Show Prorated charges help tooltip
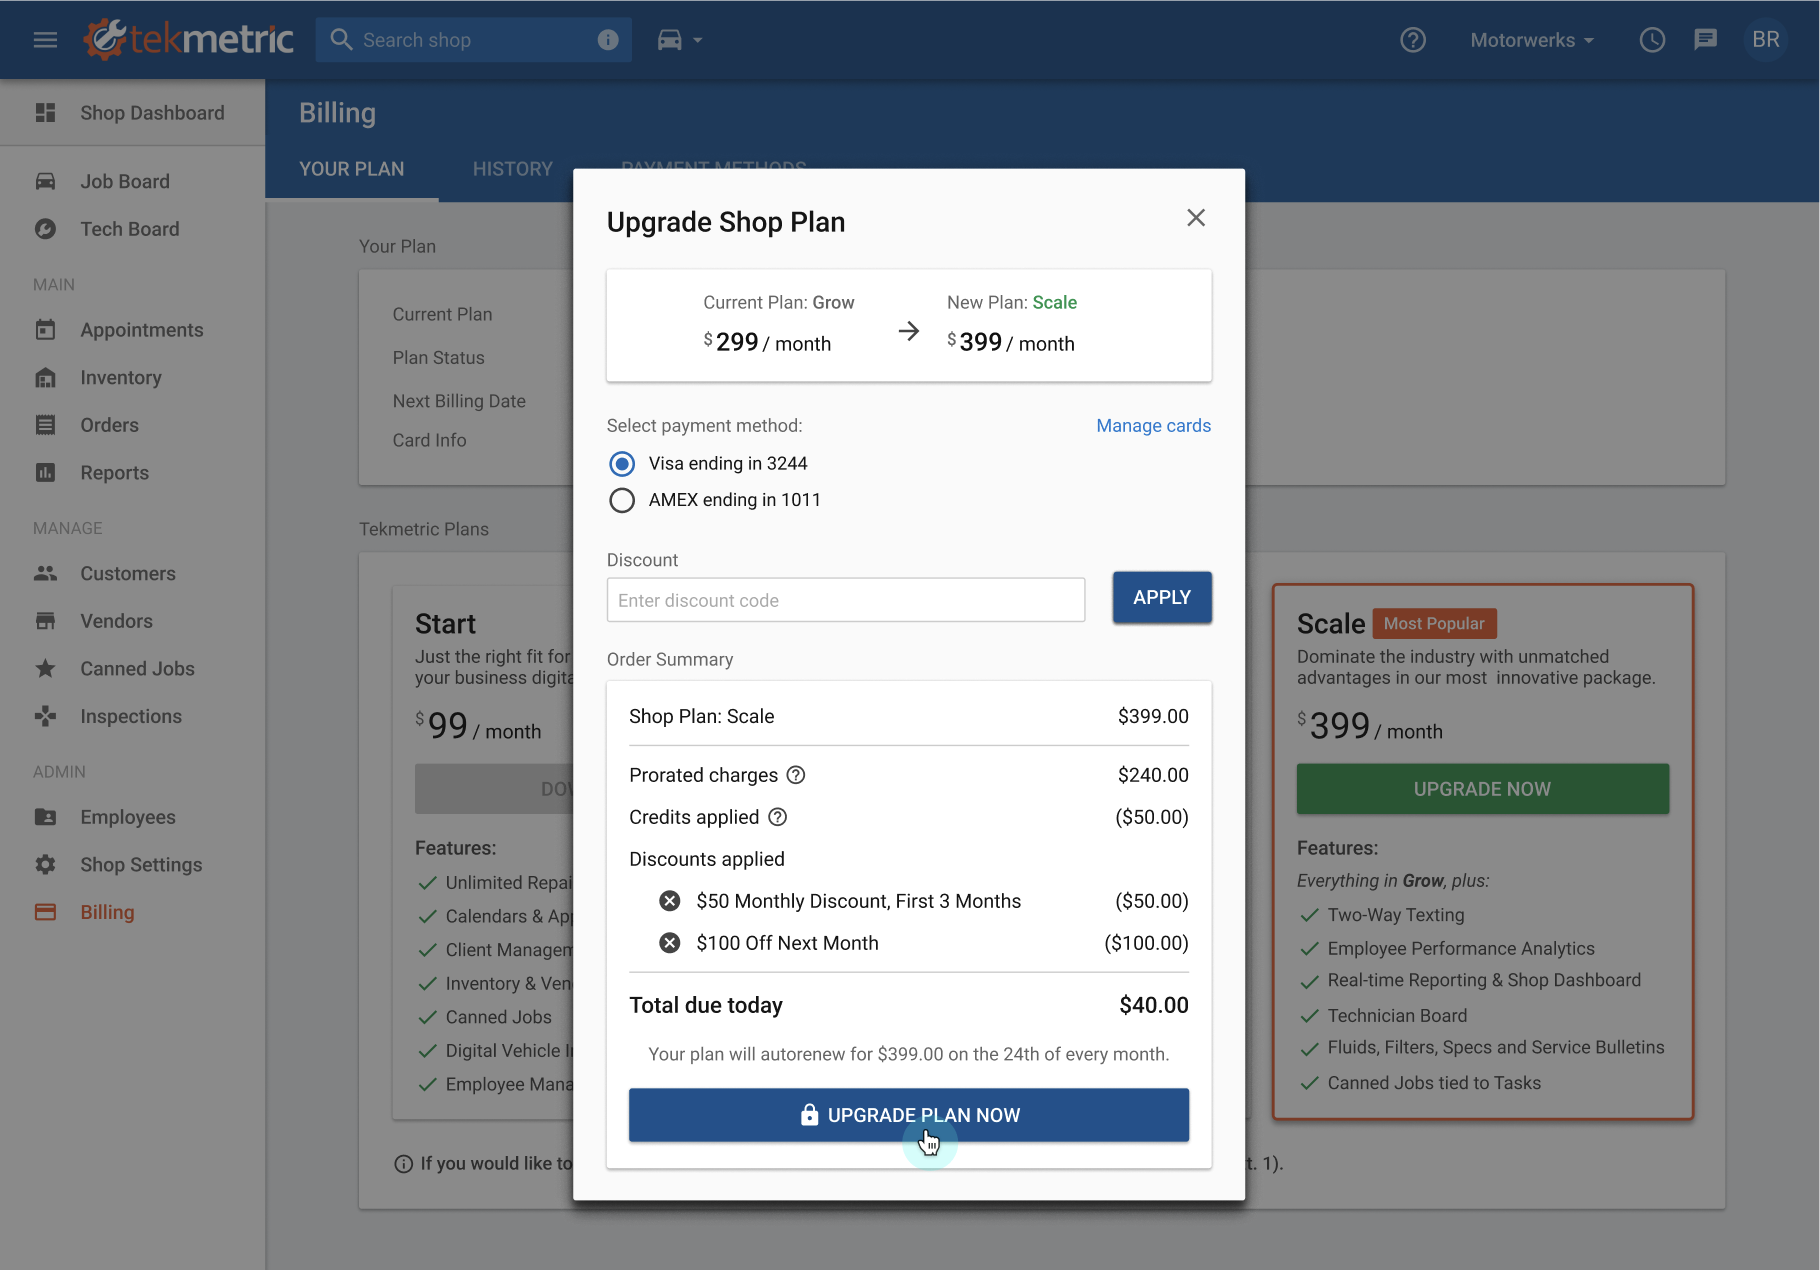 (796, 775)
